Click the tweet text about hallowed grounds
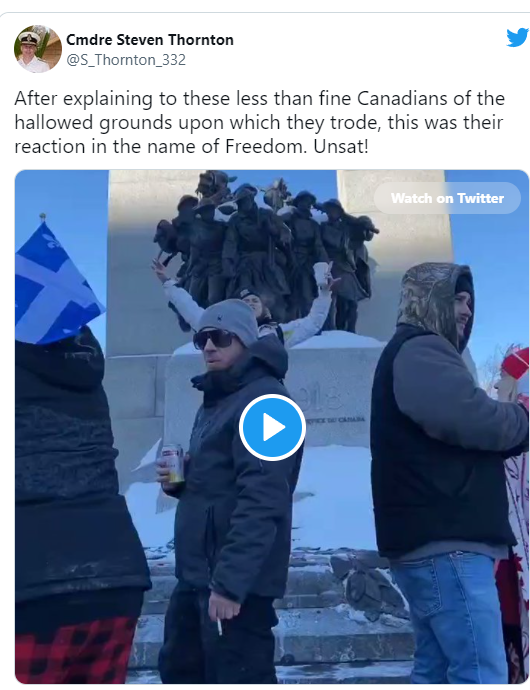 259,122
